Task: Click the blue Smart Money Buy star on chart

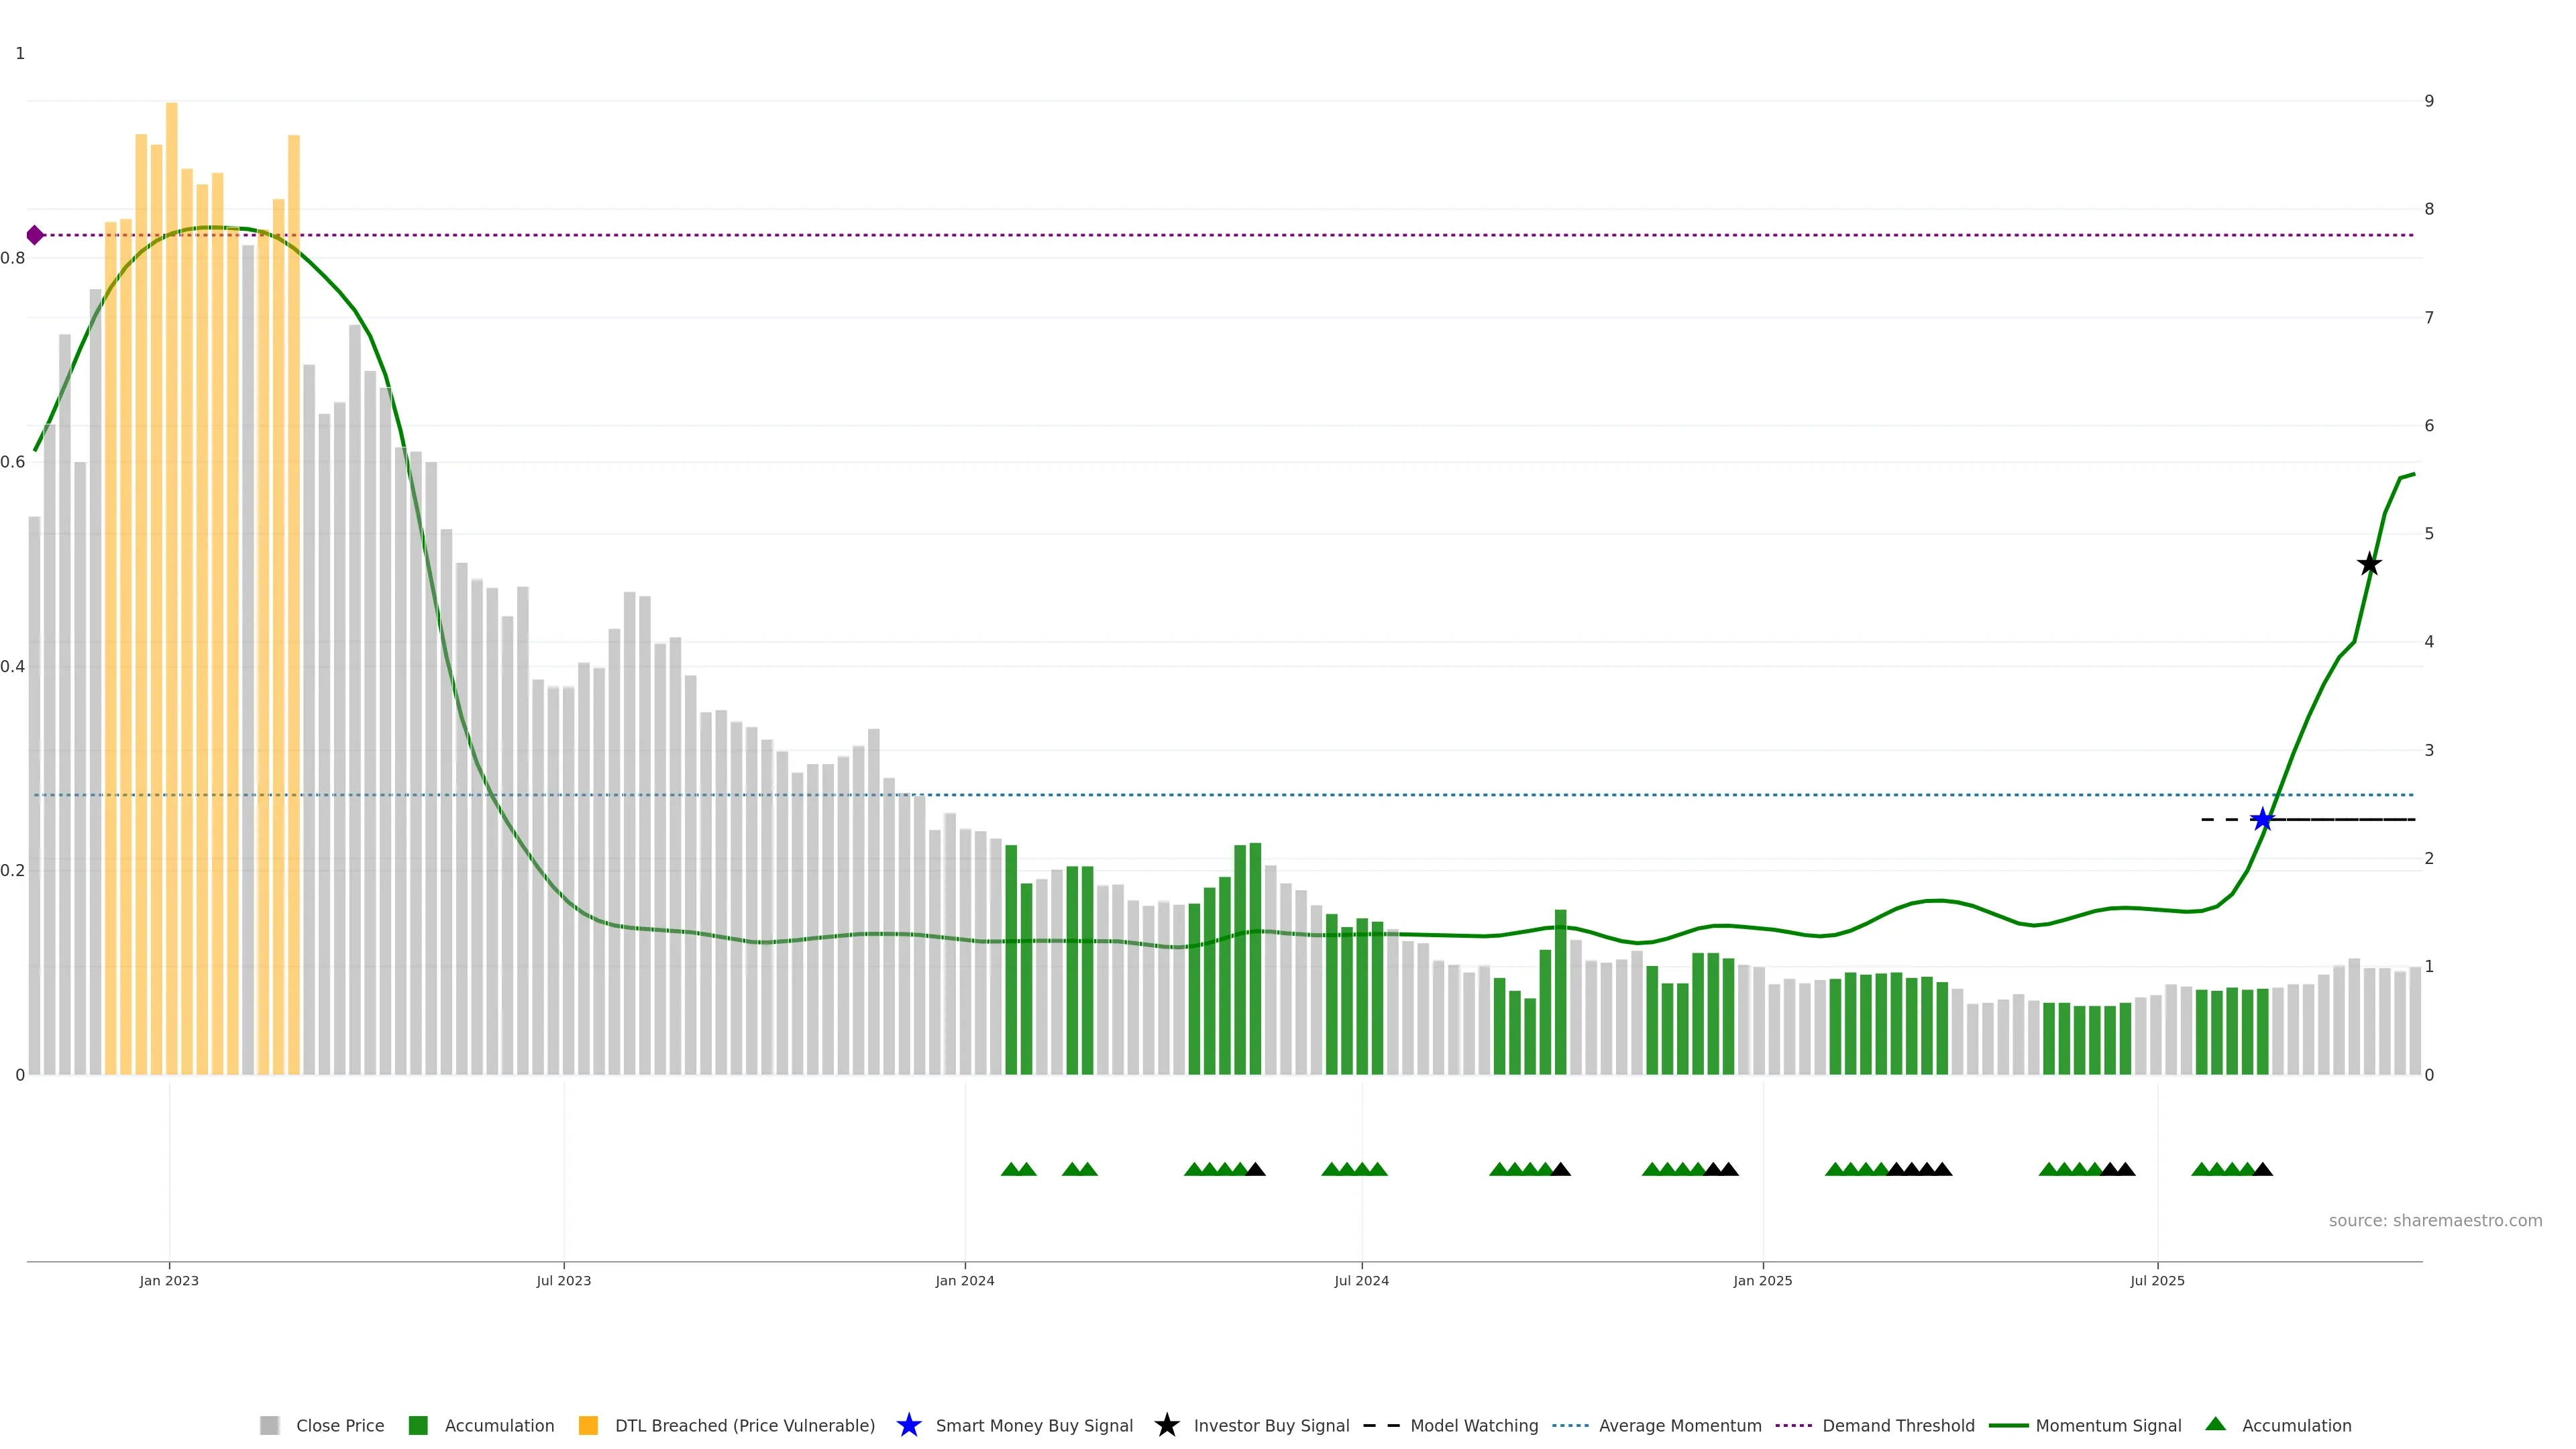Action: click(x=2262, y=820)
